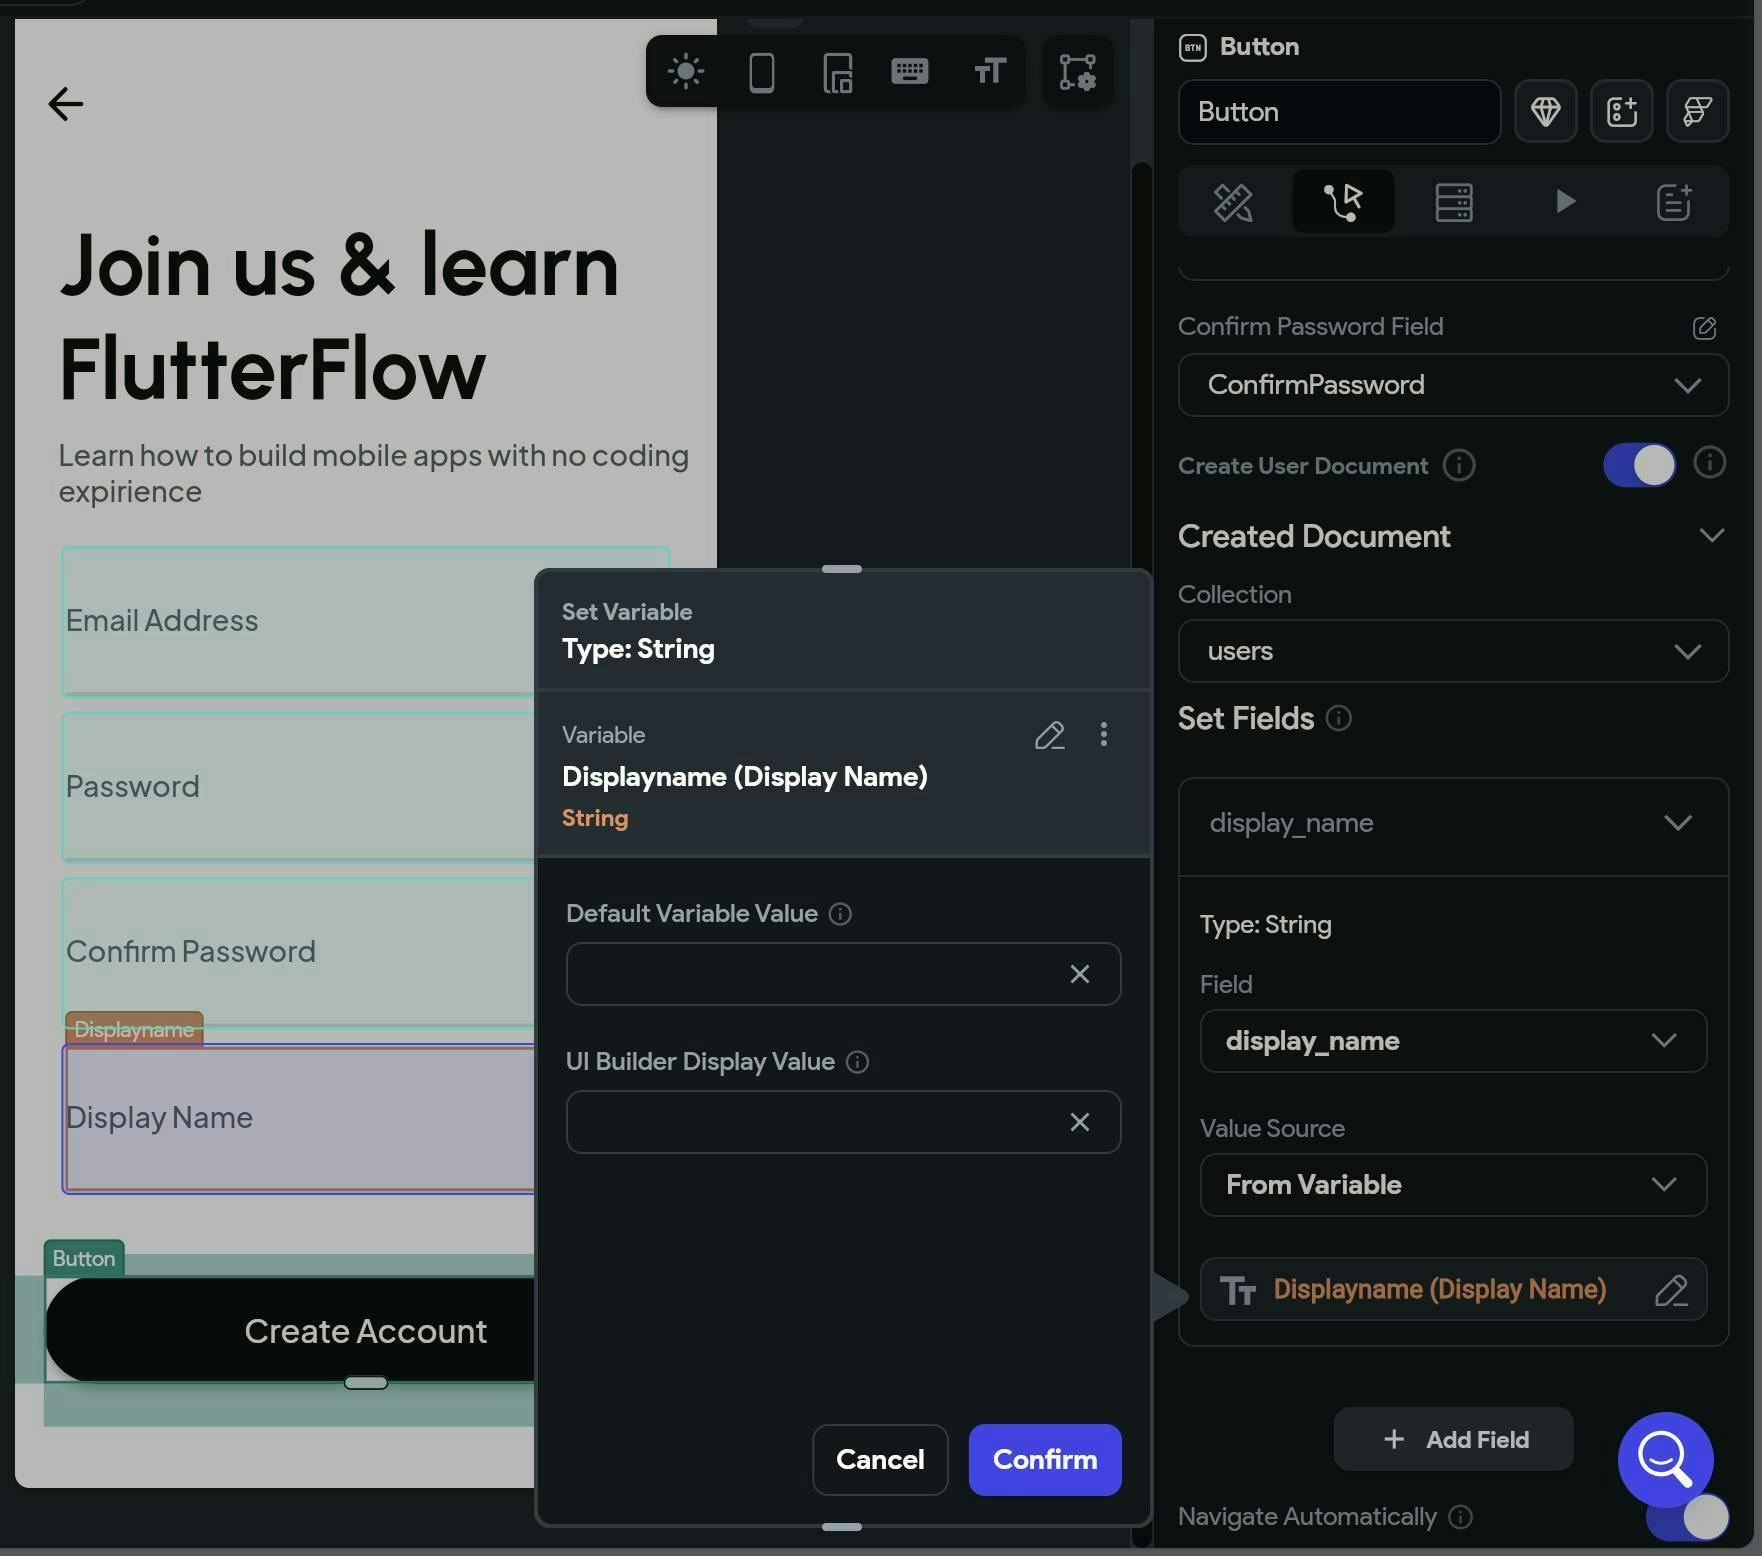This screenshot has width=1762, height=1556.
Task: Collapse the Created Document section
Action: (x=1712, y=536)
